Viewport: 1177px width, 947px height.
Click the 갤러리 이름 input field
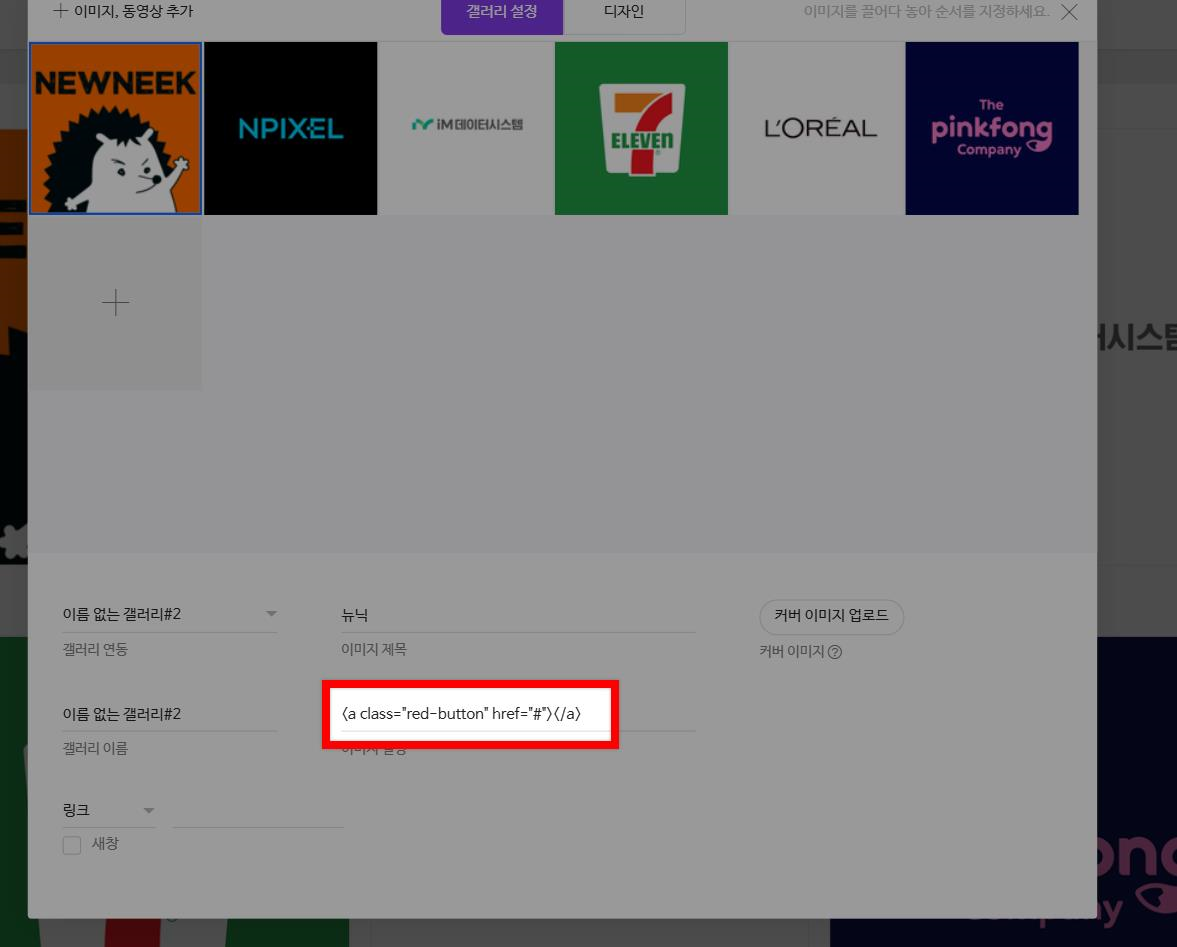tap(170, 714)
